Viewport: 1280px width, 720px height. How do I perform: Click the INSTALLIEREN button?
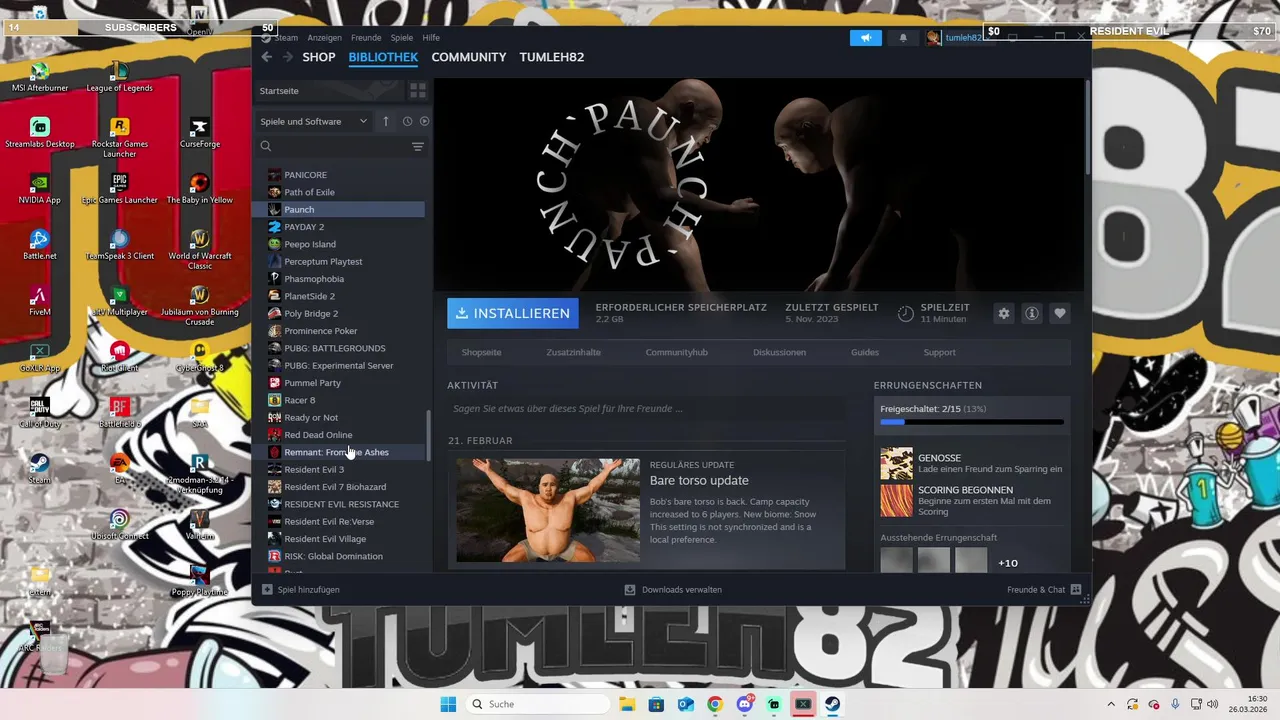[x=512, y=313]
